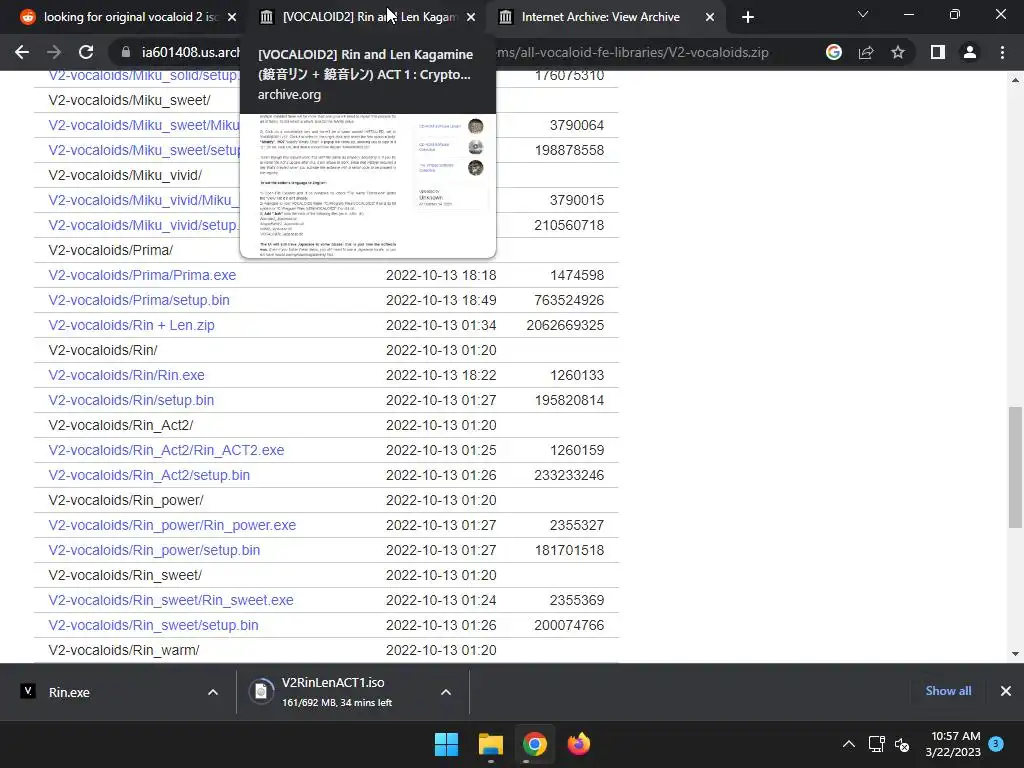Click the file size 2062669325
Image resolution: width=1024 pixels, height=768 pixels.
565,325
